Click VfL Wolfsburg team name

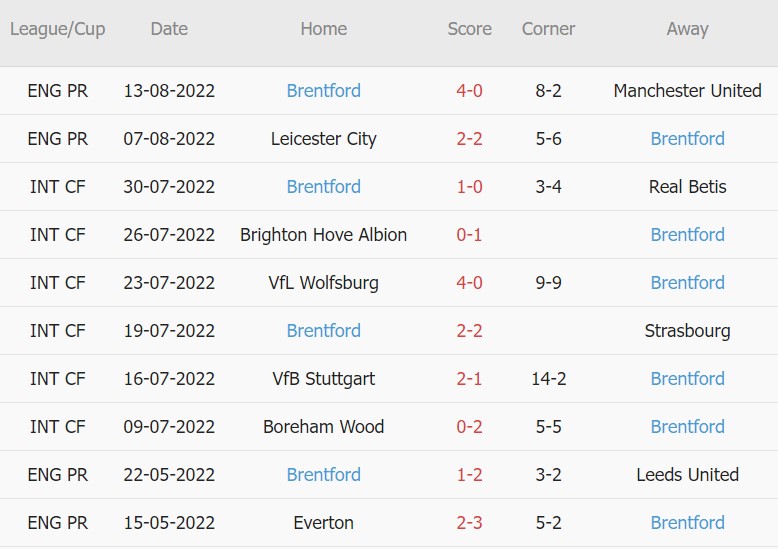click(323, 283)
